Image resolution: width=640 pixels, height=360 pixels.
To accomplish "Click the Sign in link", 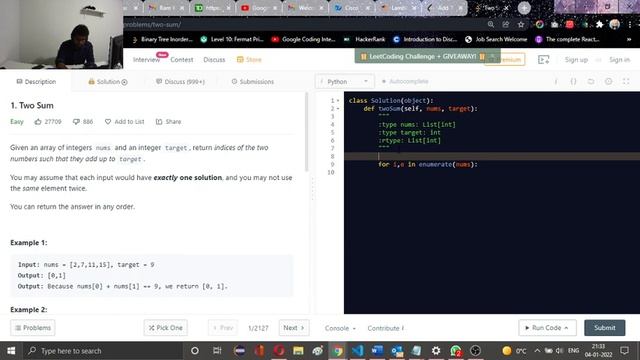I will coord(619,60).
